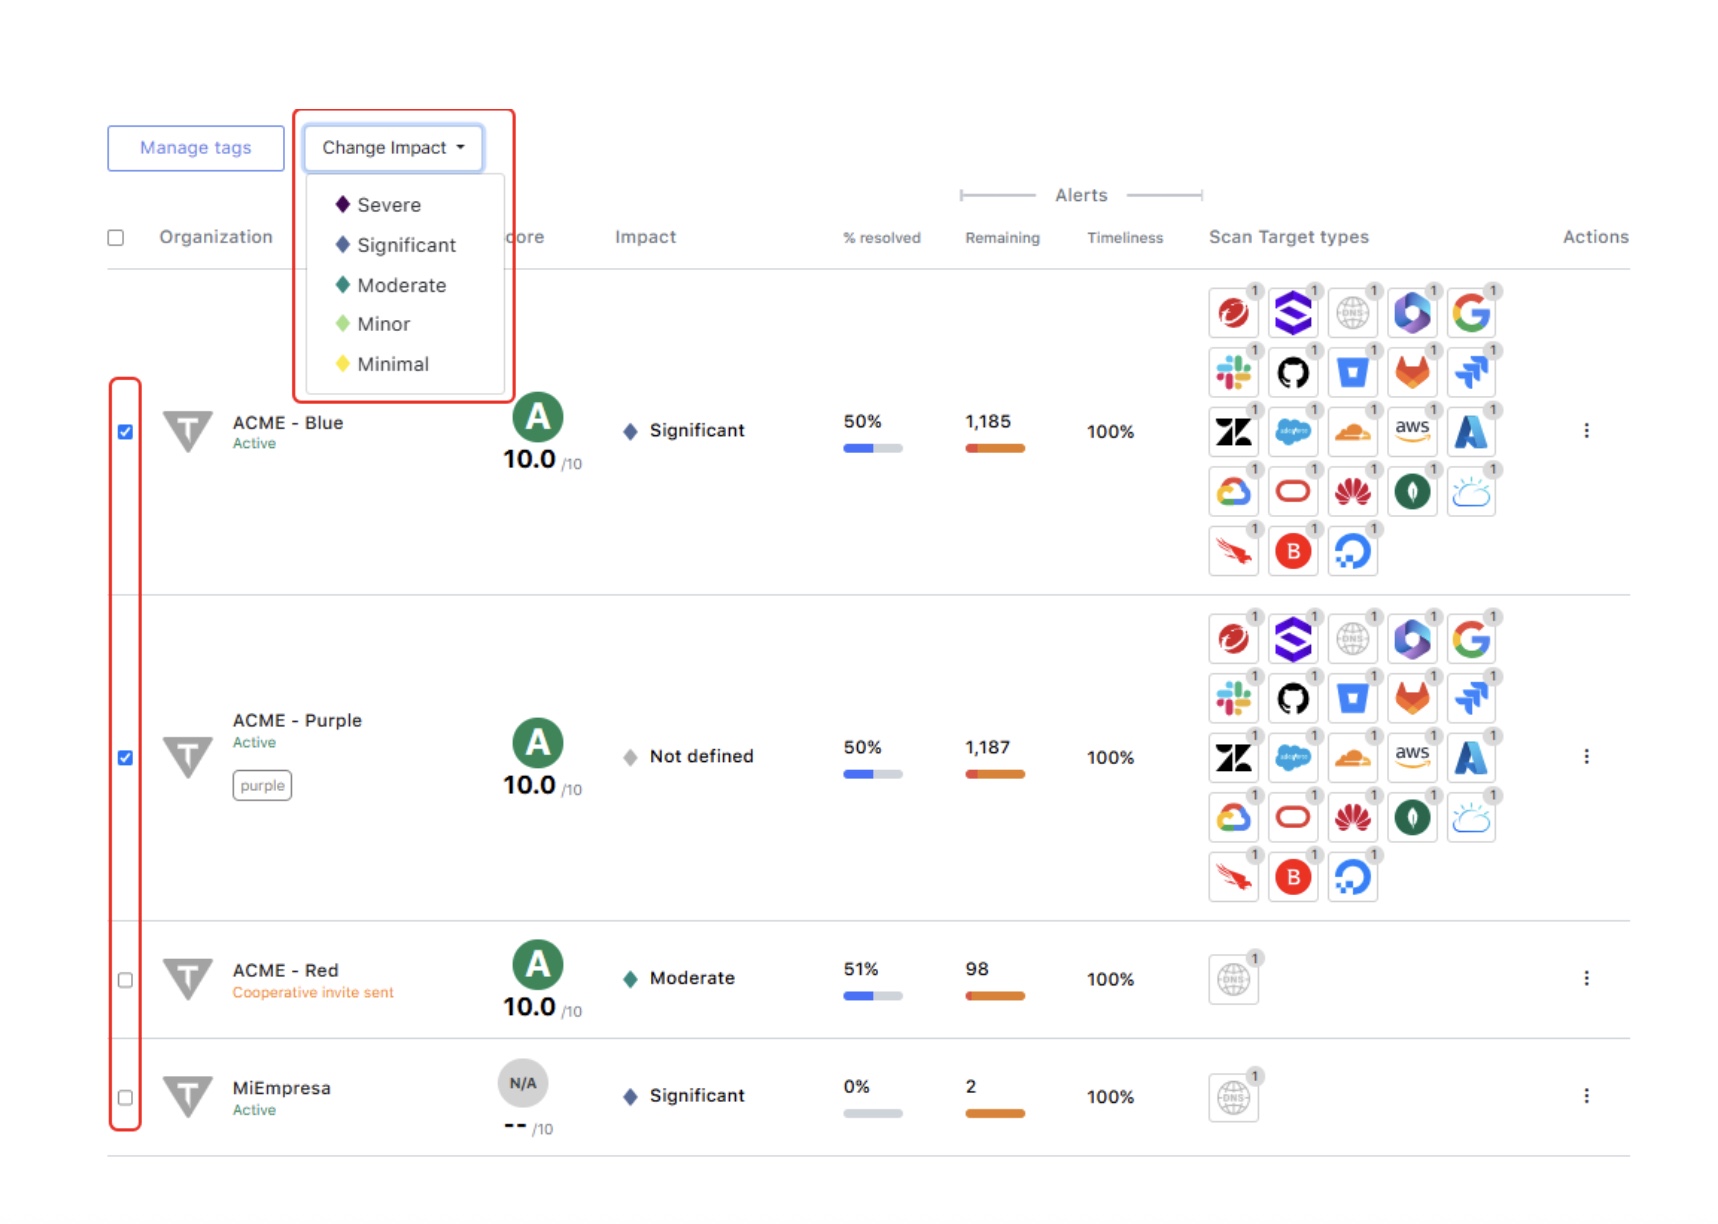
Task: Open the actions menu for MiEmpresa
Action: [x=1586, y=1097]
